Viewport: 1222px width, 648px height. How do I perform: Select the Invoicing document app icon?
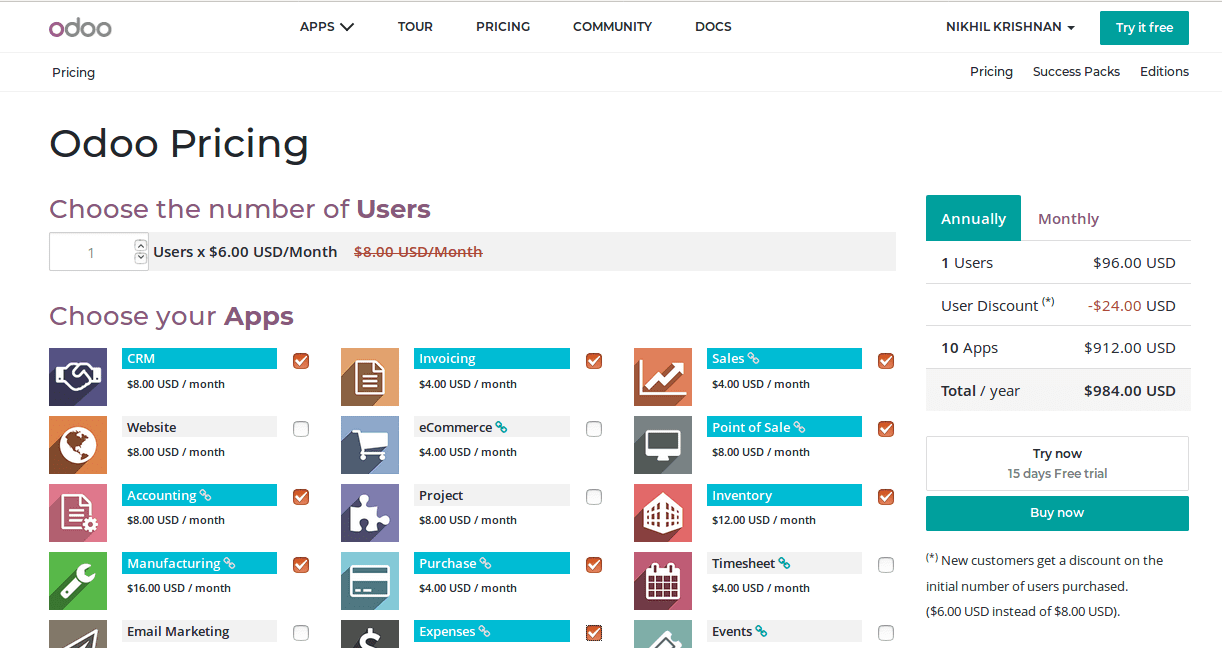click(x=370, y=377)
